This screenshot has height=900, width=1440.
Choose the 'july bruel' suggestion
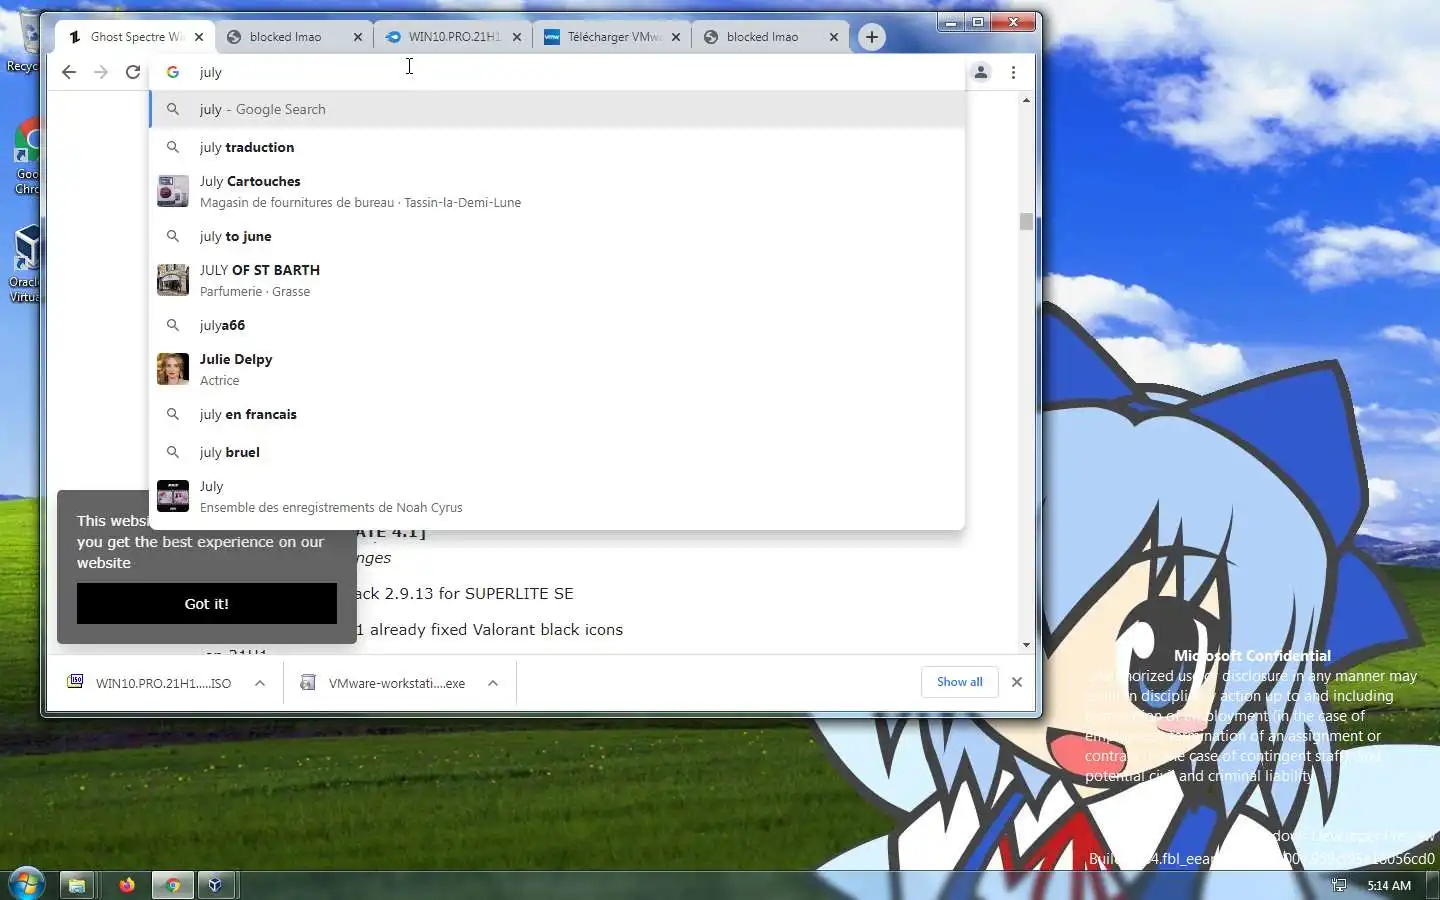coord(557,452)
